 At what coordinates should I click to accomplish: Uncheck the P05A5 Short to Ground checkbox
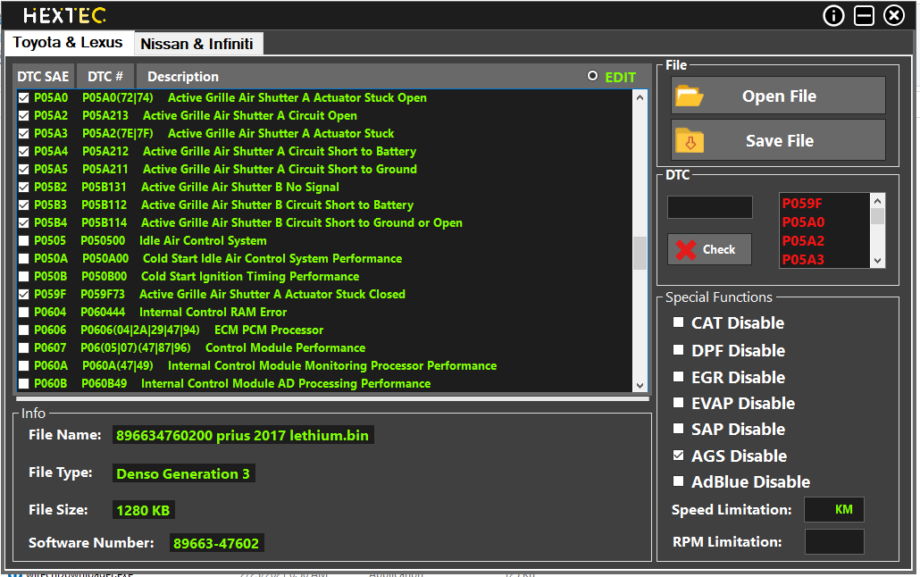pyautogui.click(x=23, y=170)
